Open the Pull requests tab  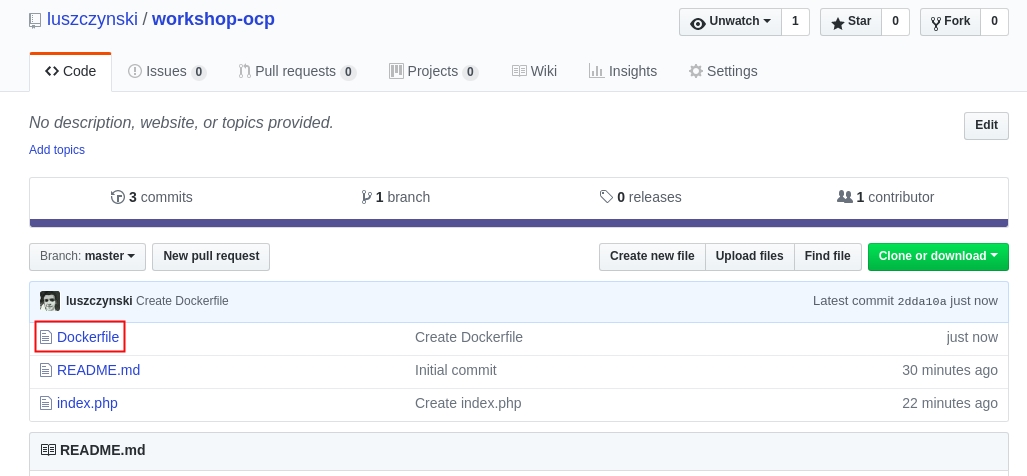coord(297,71)
